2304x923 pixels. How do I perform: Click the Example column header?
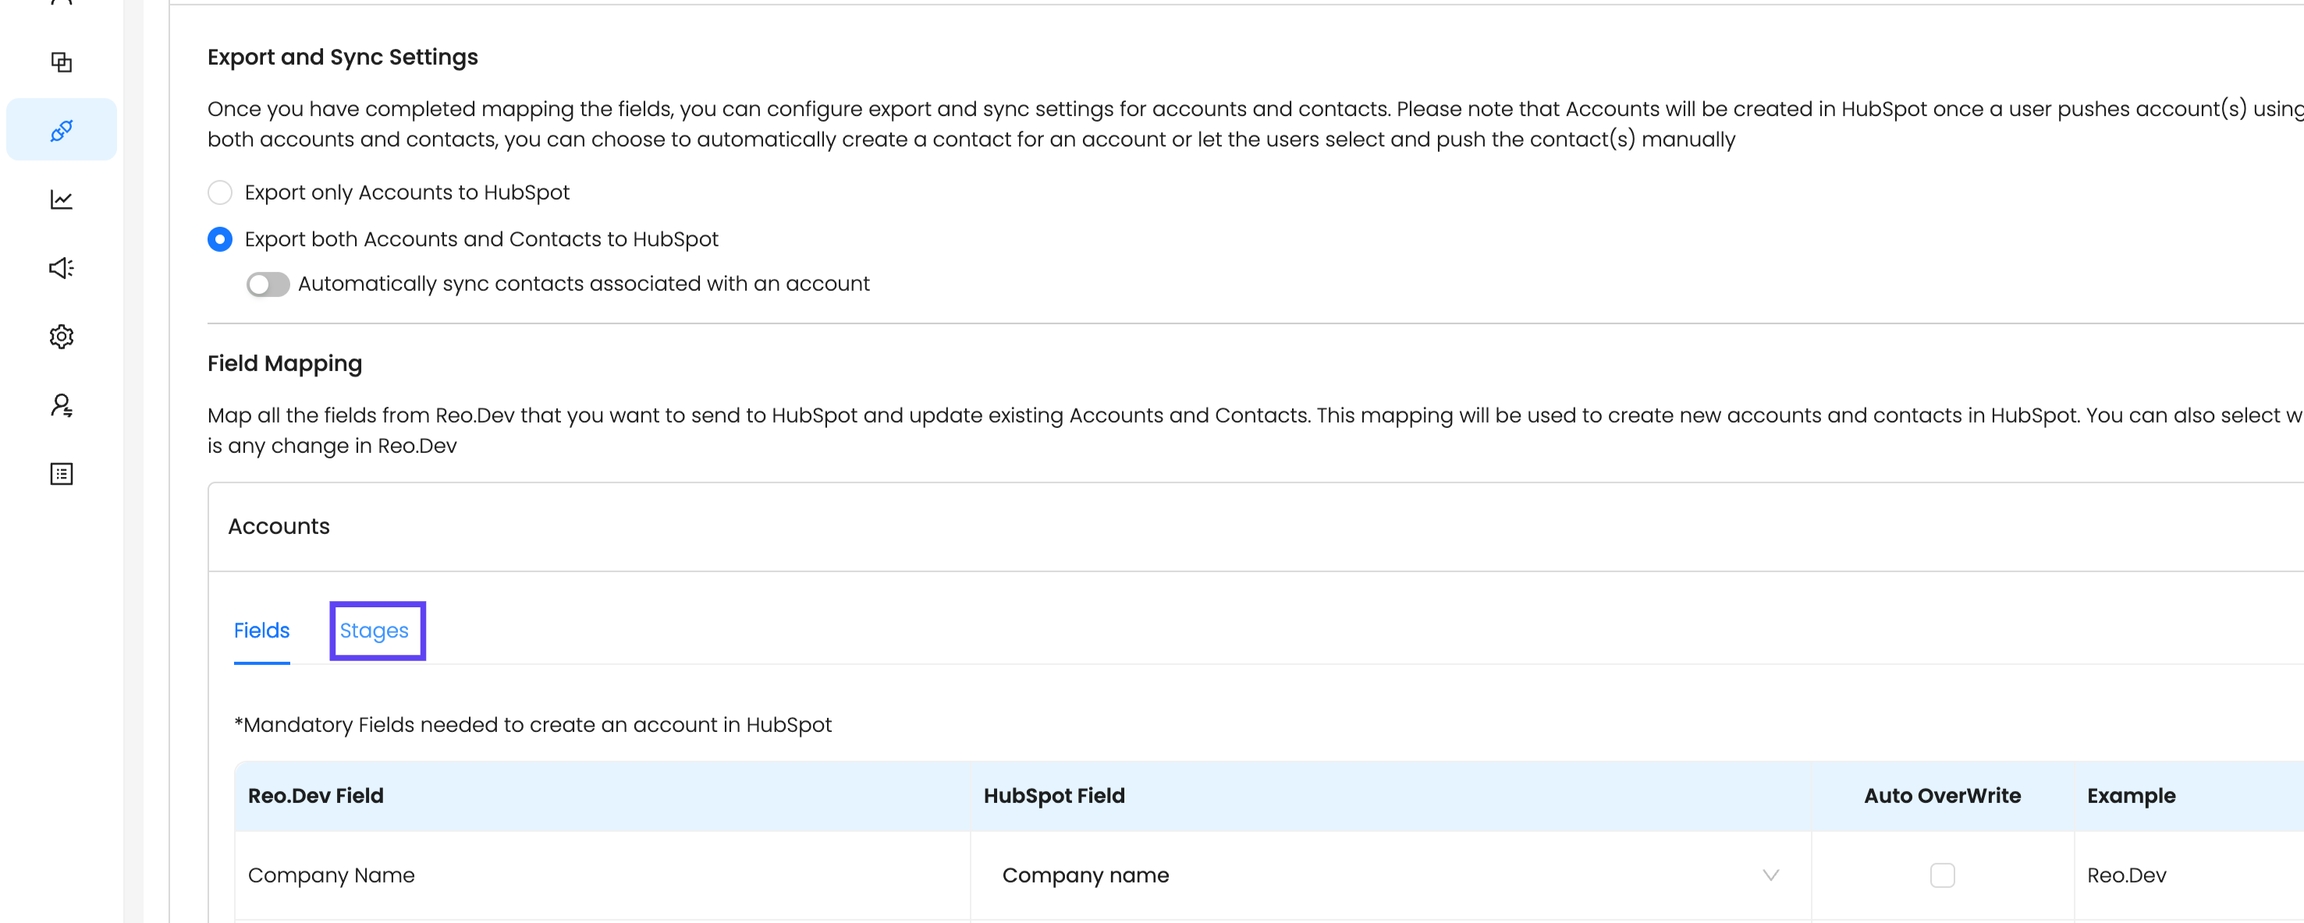pos(2131,796)
